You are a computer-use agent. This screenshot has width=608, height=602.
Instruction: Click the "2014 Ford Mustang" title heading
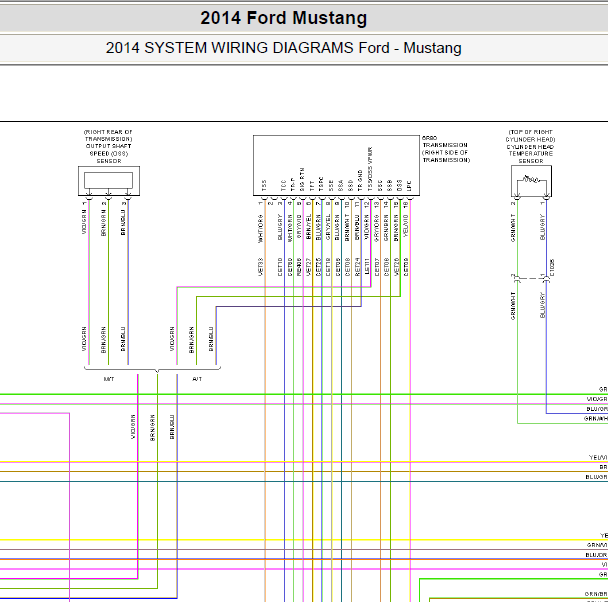(283, 18)
